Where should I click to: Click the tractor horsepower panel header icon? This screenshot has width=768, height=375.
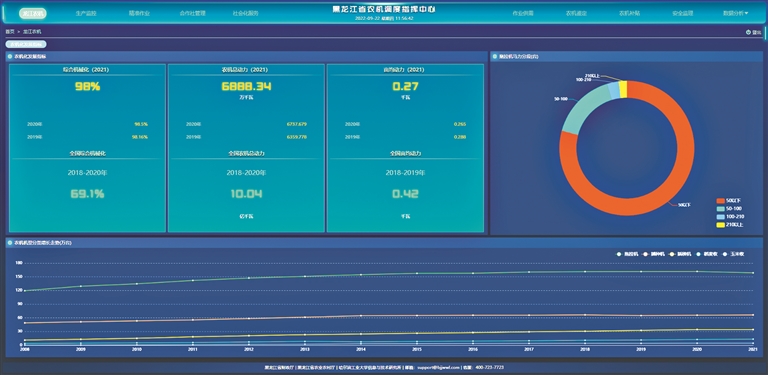tap(495, 56)
